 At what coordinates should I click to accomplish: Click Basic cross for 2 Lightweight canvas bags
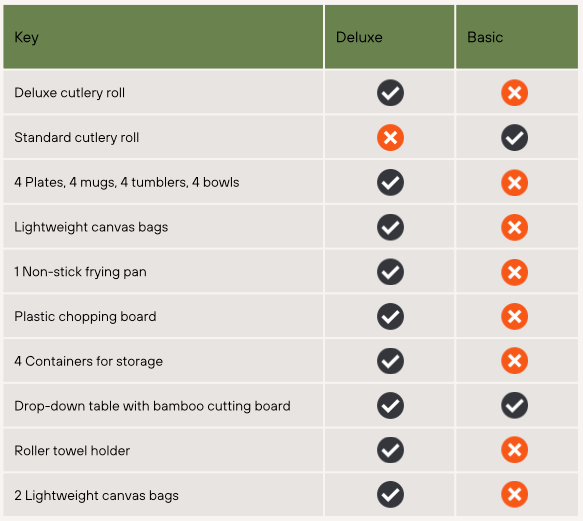[x=514, y=495]
